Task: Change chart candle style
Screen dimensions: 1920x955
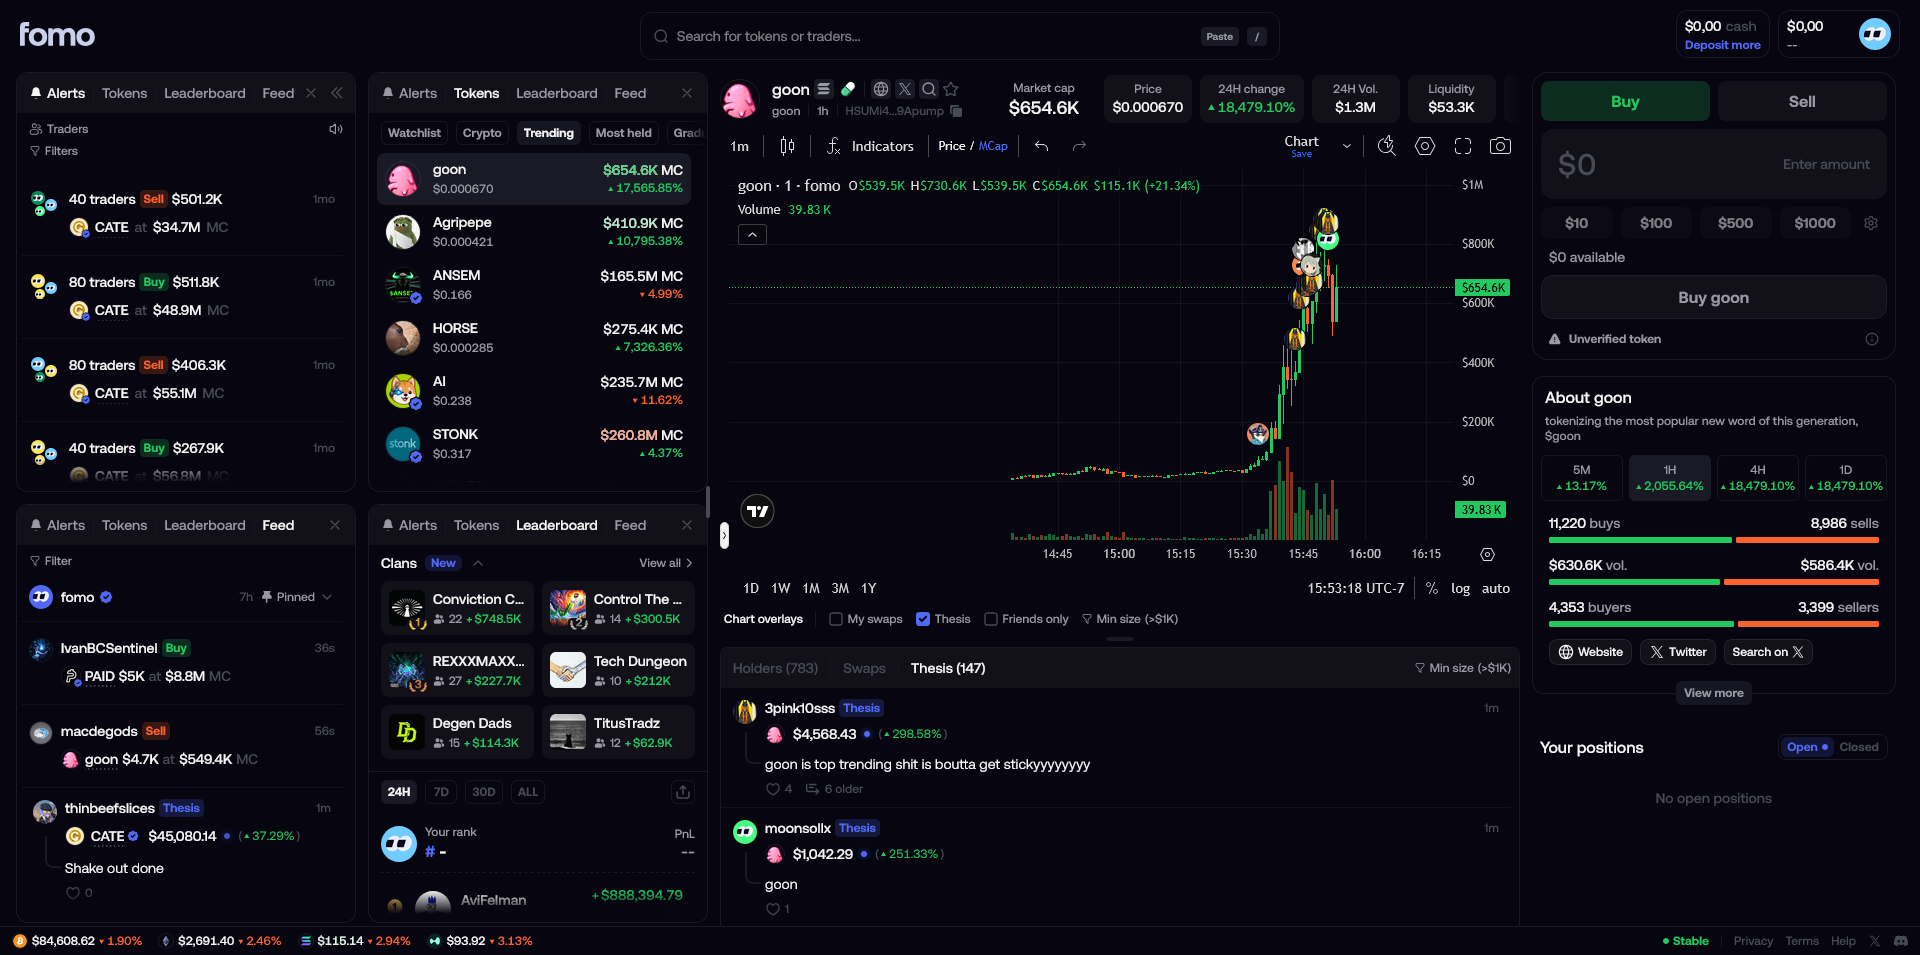Action: tap(787, 146)
